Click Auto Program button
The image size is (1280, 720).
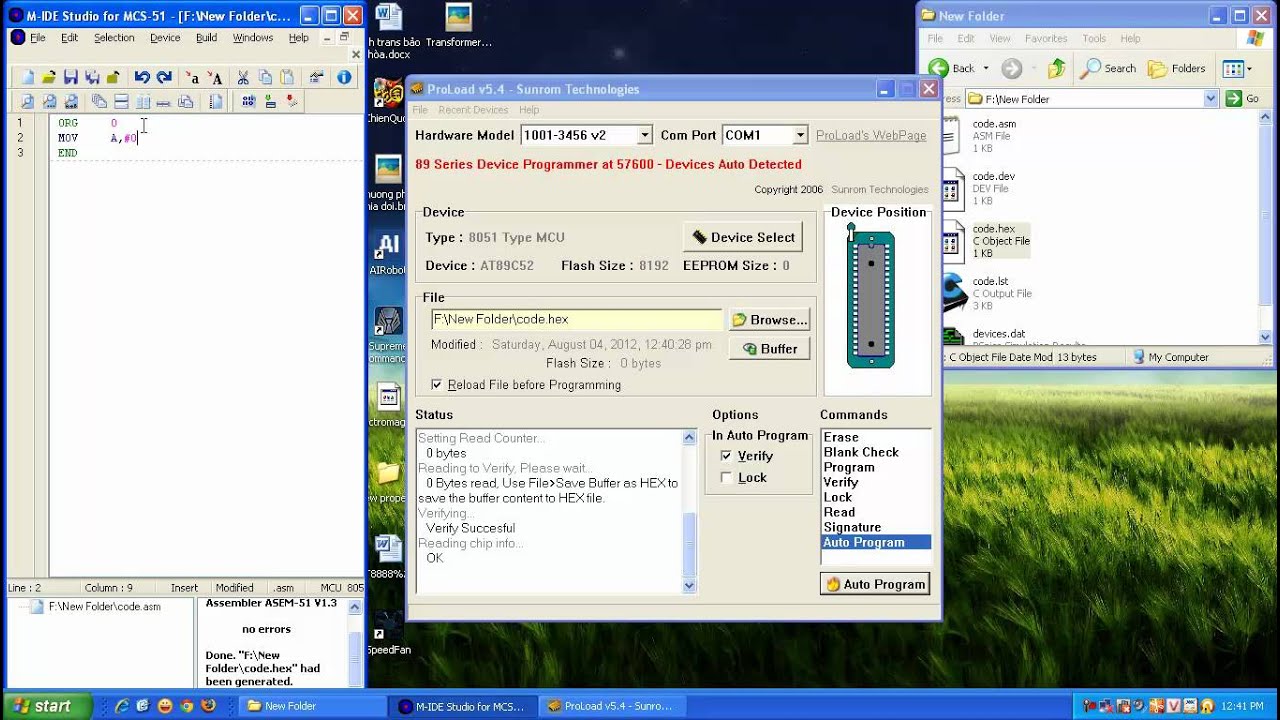pos(875,584)
